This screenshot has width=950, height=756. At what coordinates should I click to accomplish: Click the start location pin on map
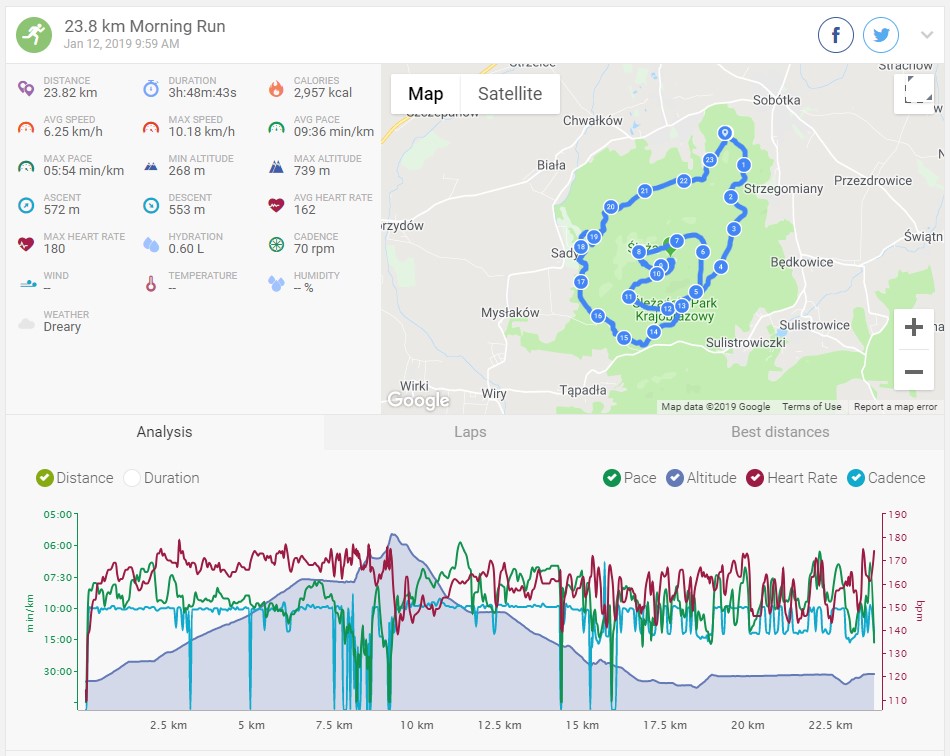tap(725, 134)
